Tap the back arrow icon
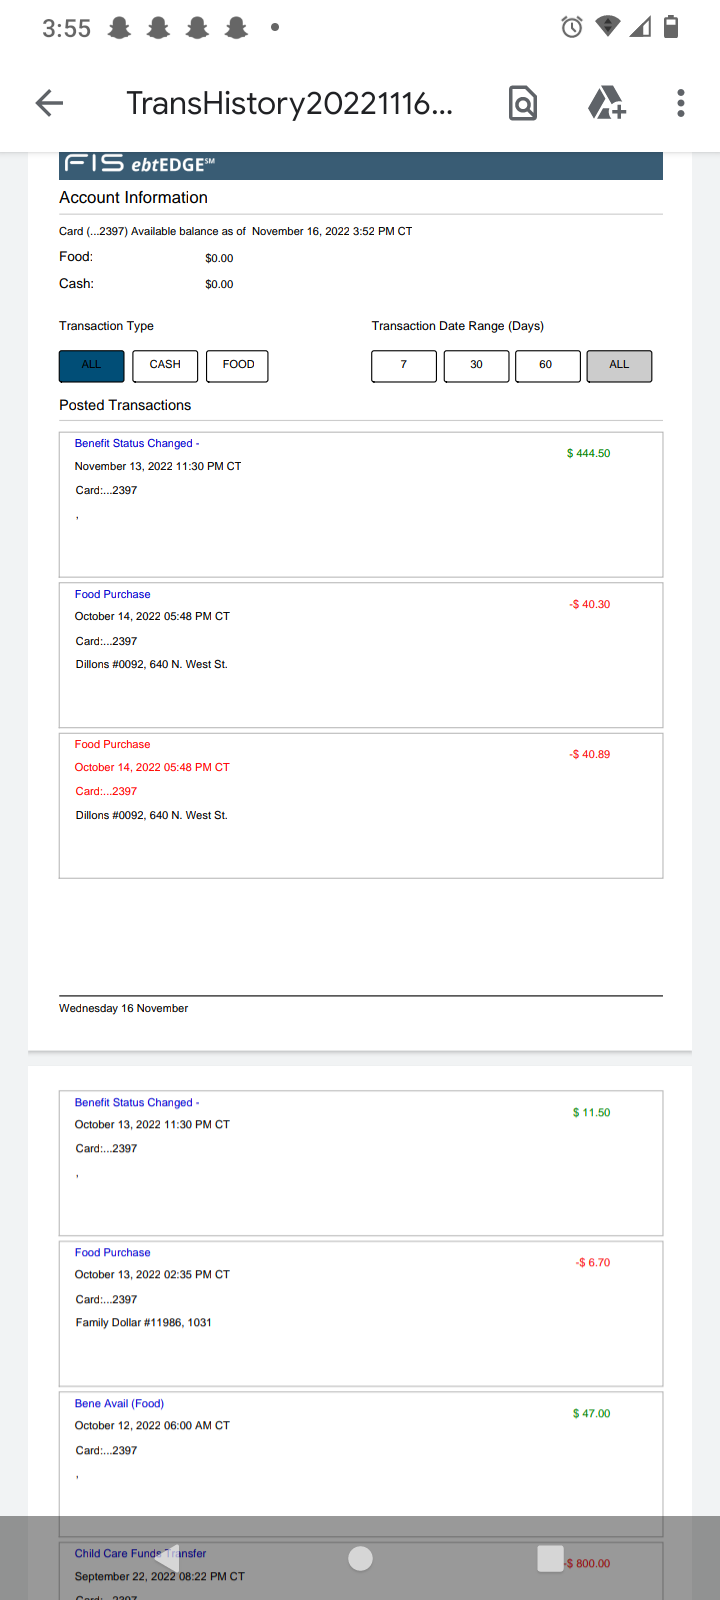This screenshot has height=1600, width=720. 49,102
